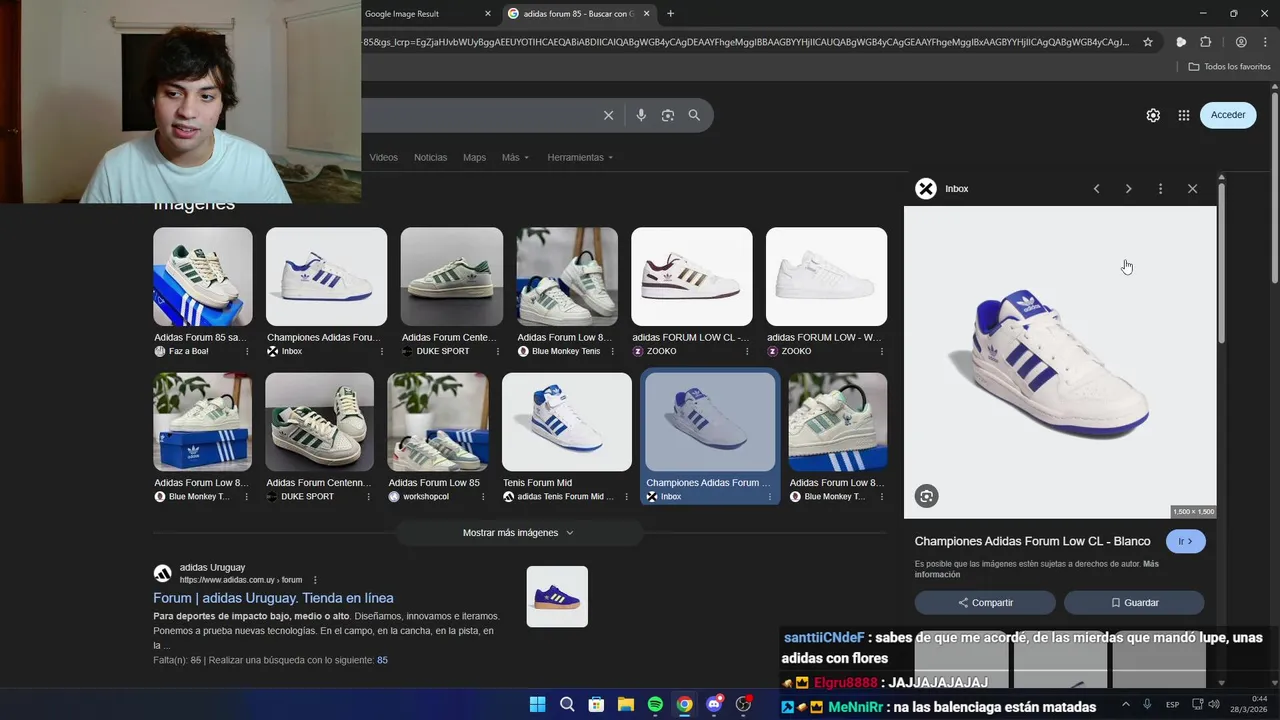Open Spotify from the taskbar
1280x720 pixels.
coord(655,704)
